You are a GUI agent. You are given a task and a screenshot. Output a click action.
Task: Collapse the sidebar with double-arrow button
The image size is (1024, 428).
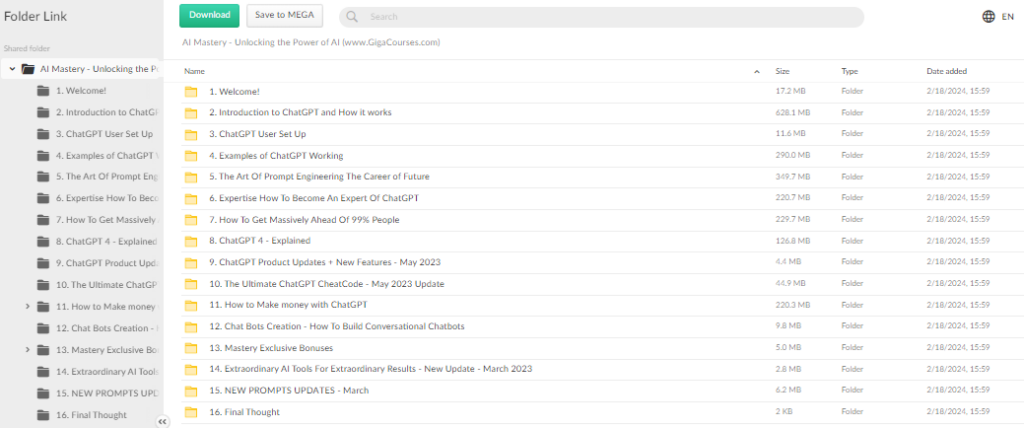(x=163, y=422)
